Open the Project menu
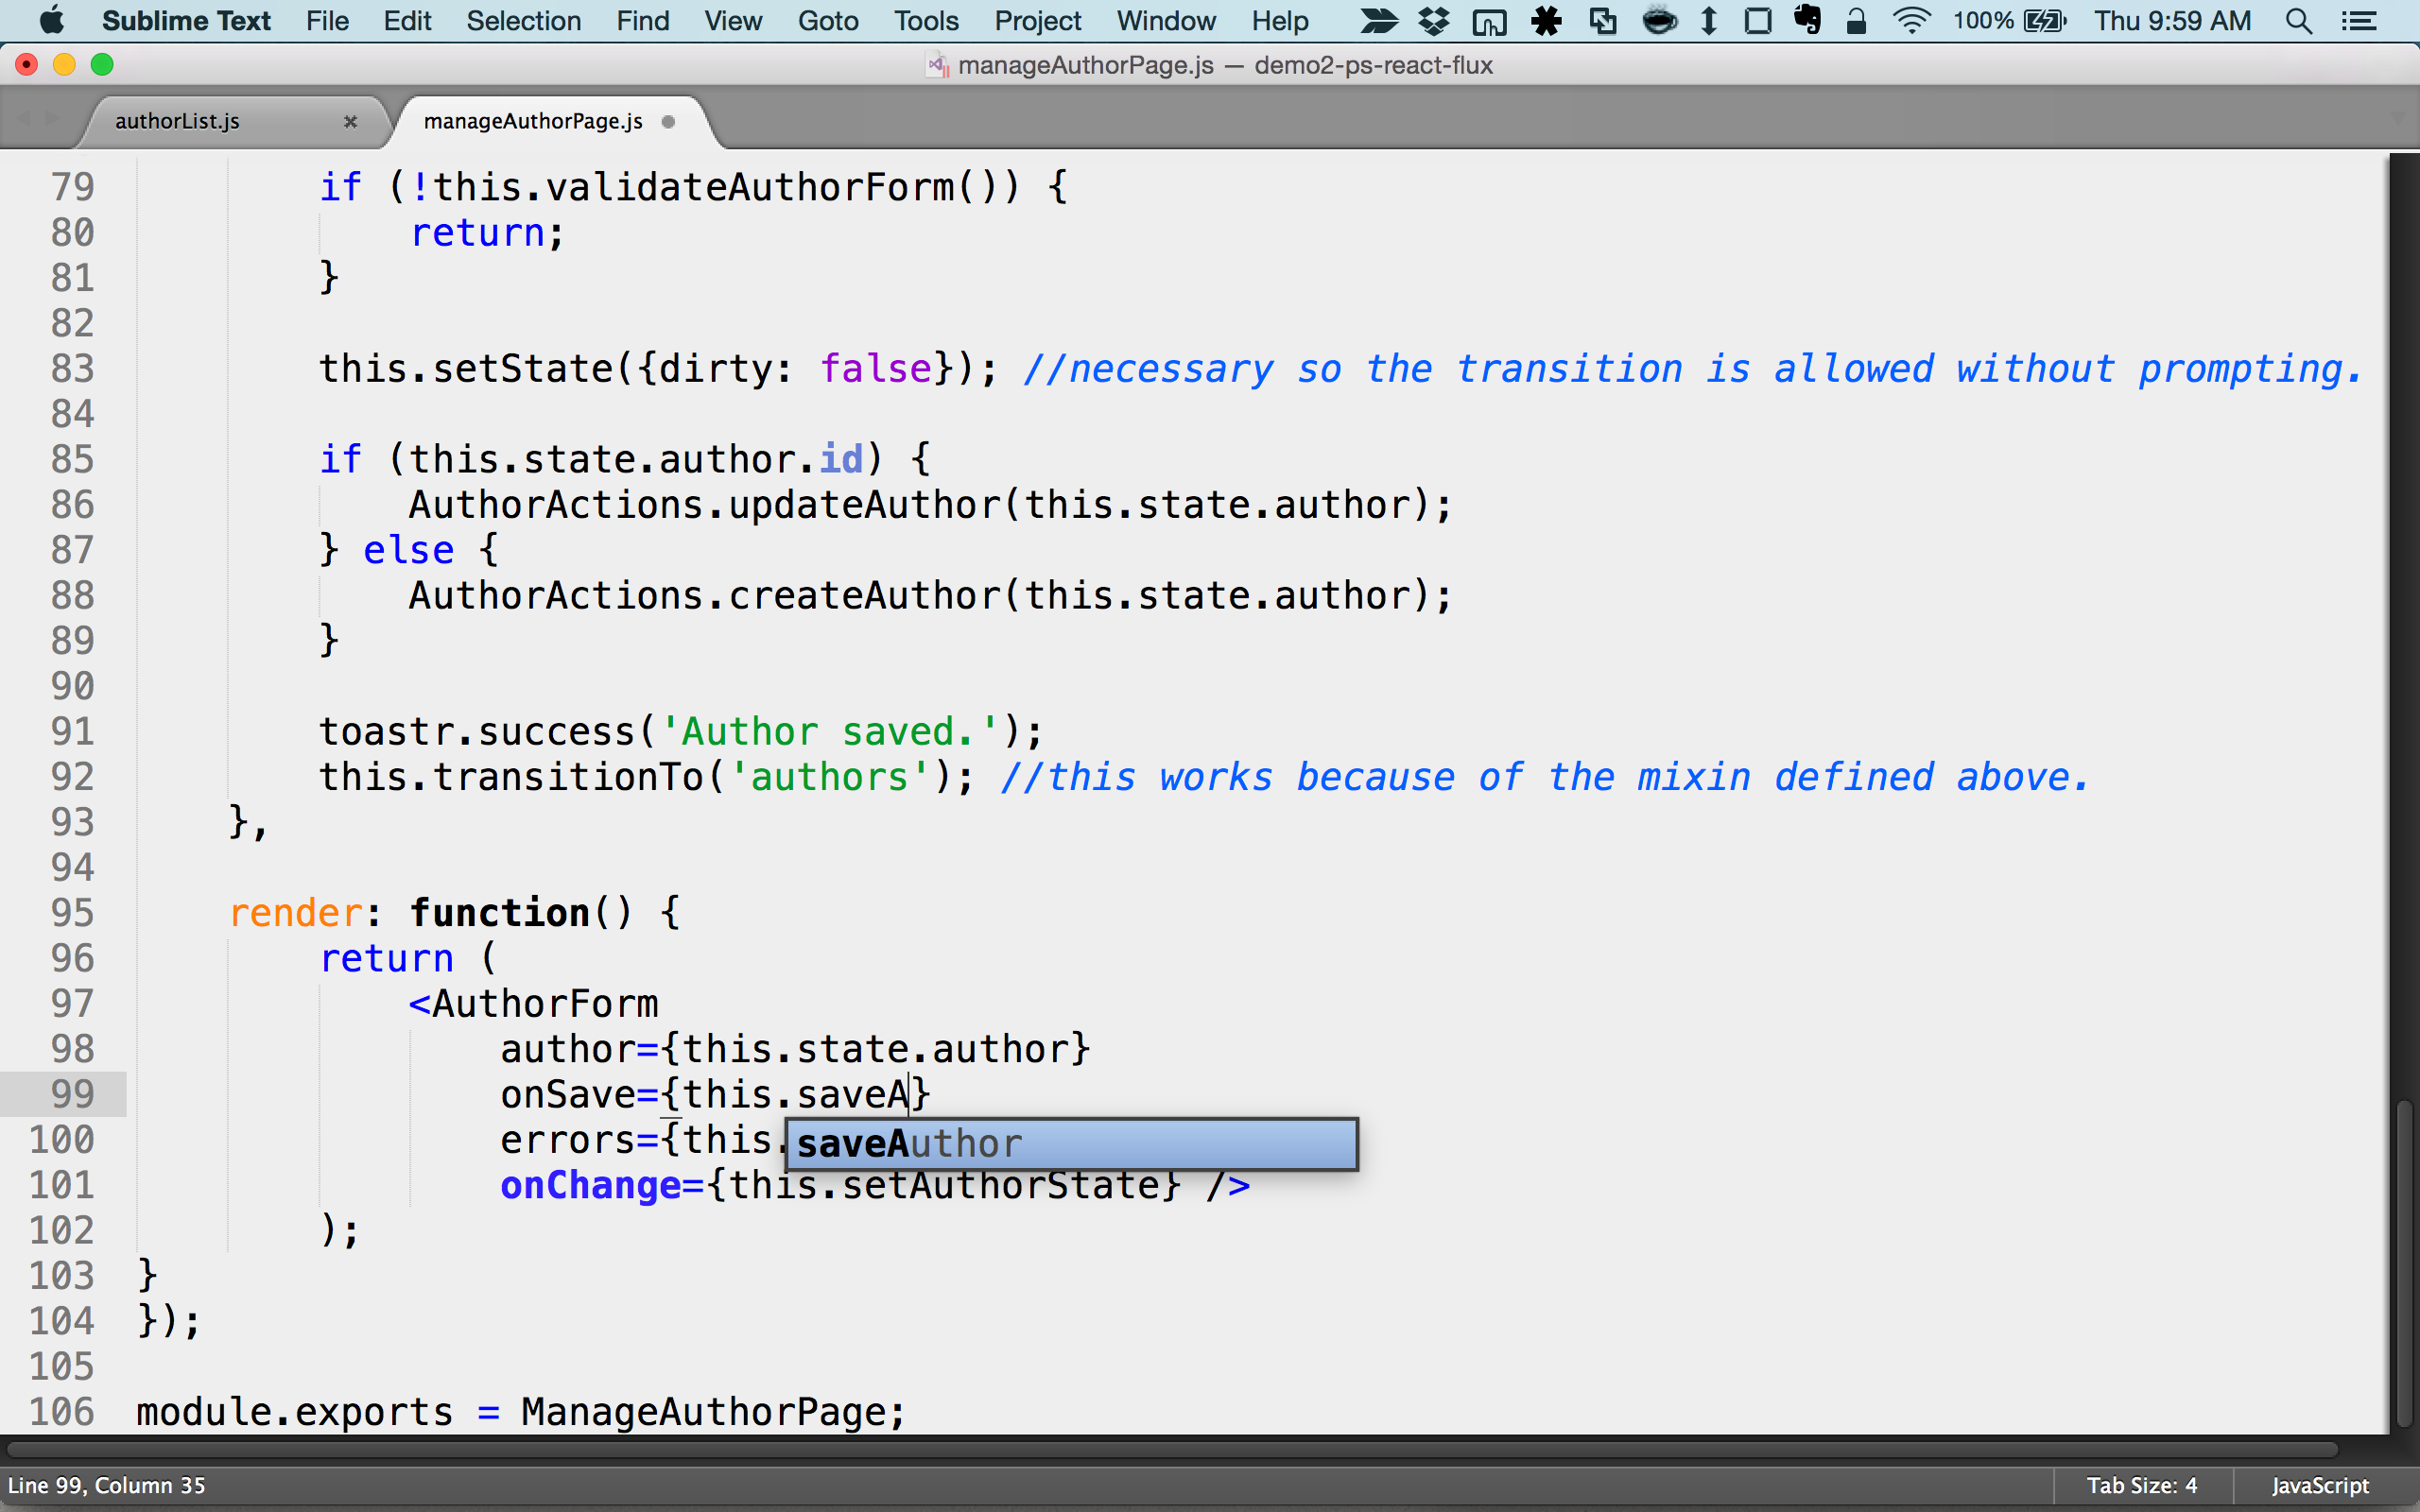2420x1512 pixels. (x=1037, y=21)
